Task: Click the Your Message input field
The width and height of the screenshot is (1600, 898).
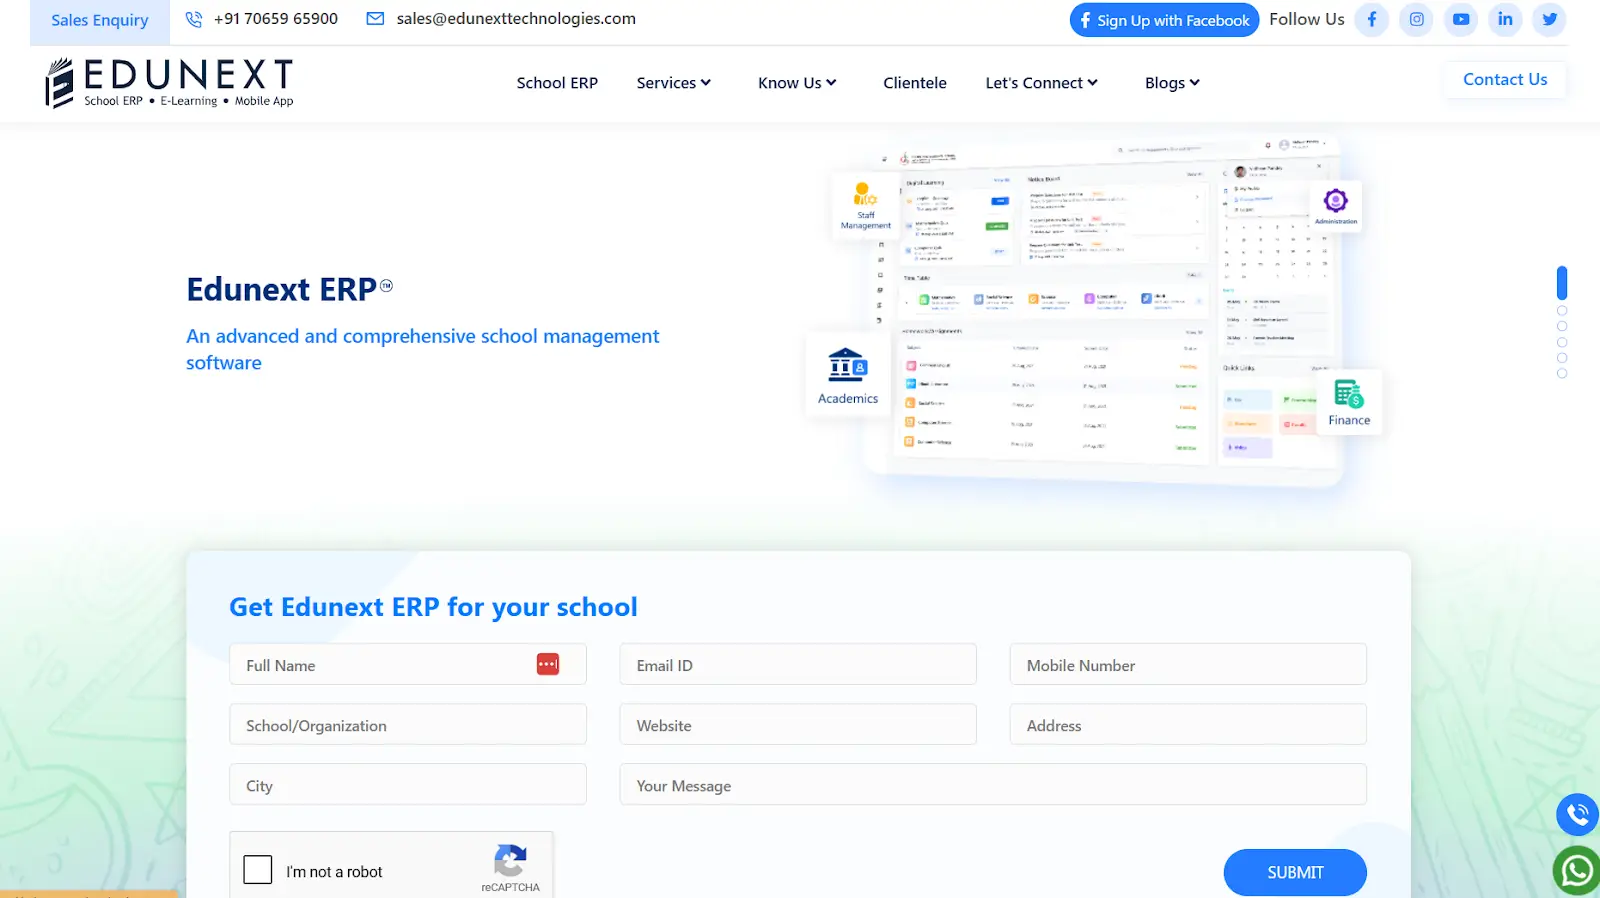Action: pyautogui.click(x=993, y=784)
